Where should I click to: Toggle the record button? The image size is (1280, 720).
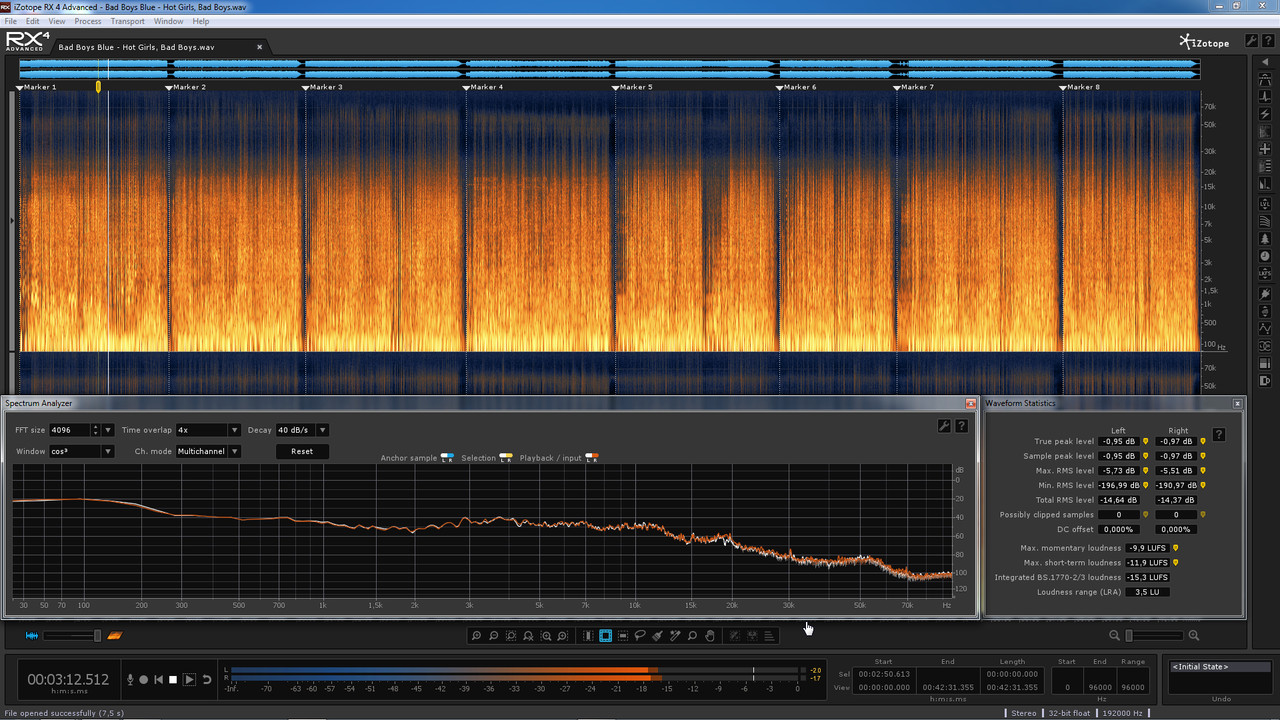tap(143, 680)
